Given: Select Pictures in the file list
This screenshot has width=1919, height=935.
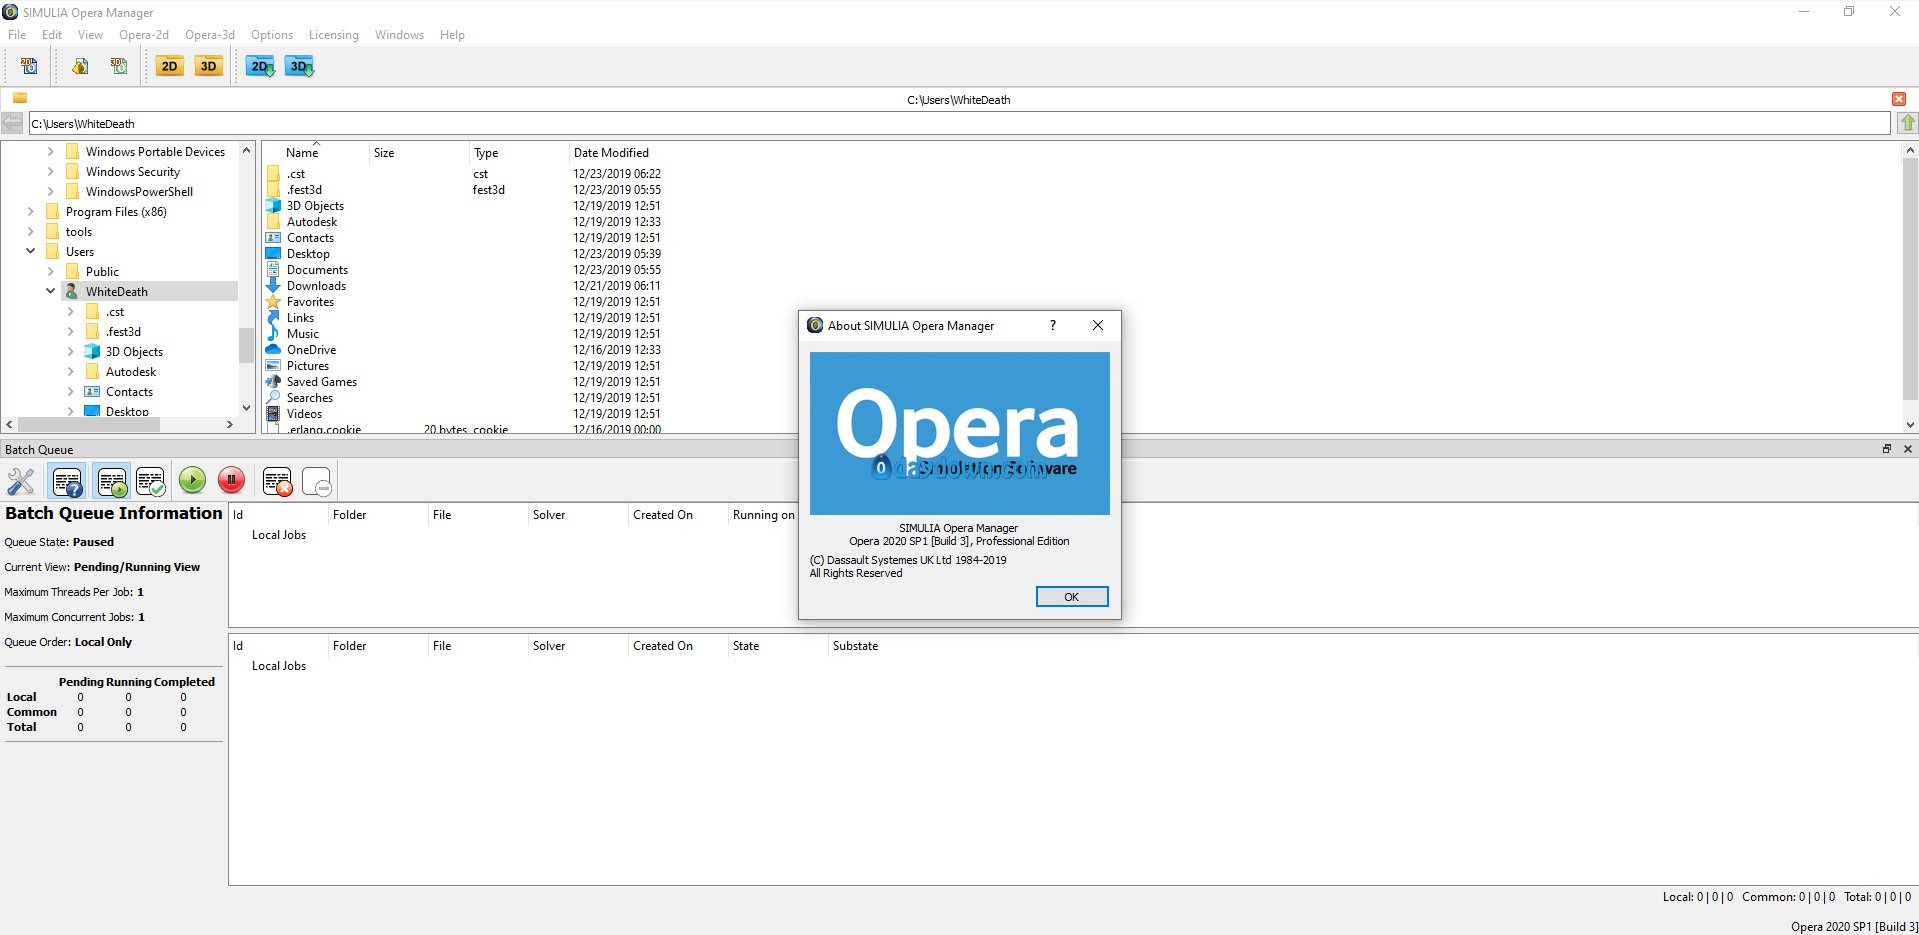Looking at the screenshot, I should [x=307, y=366].
